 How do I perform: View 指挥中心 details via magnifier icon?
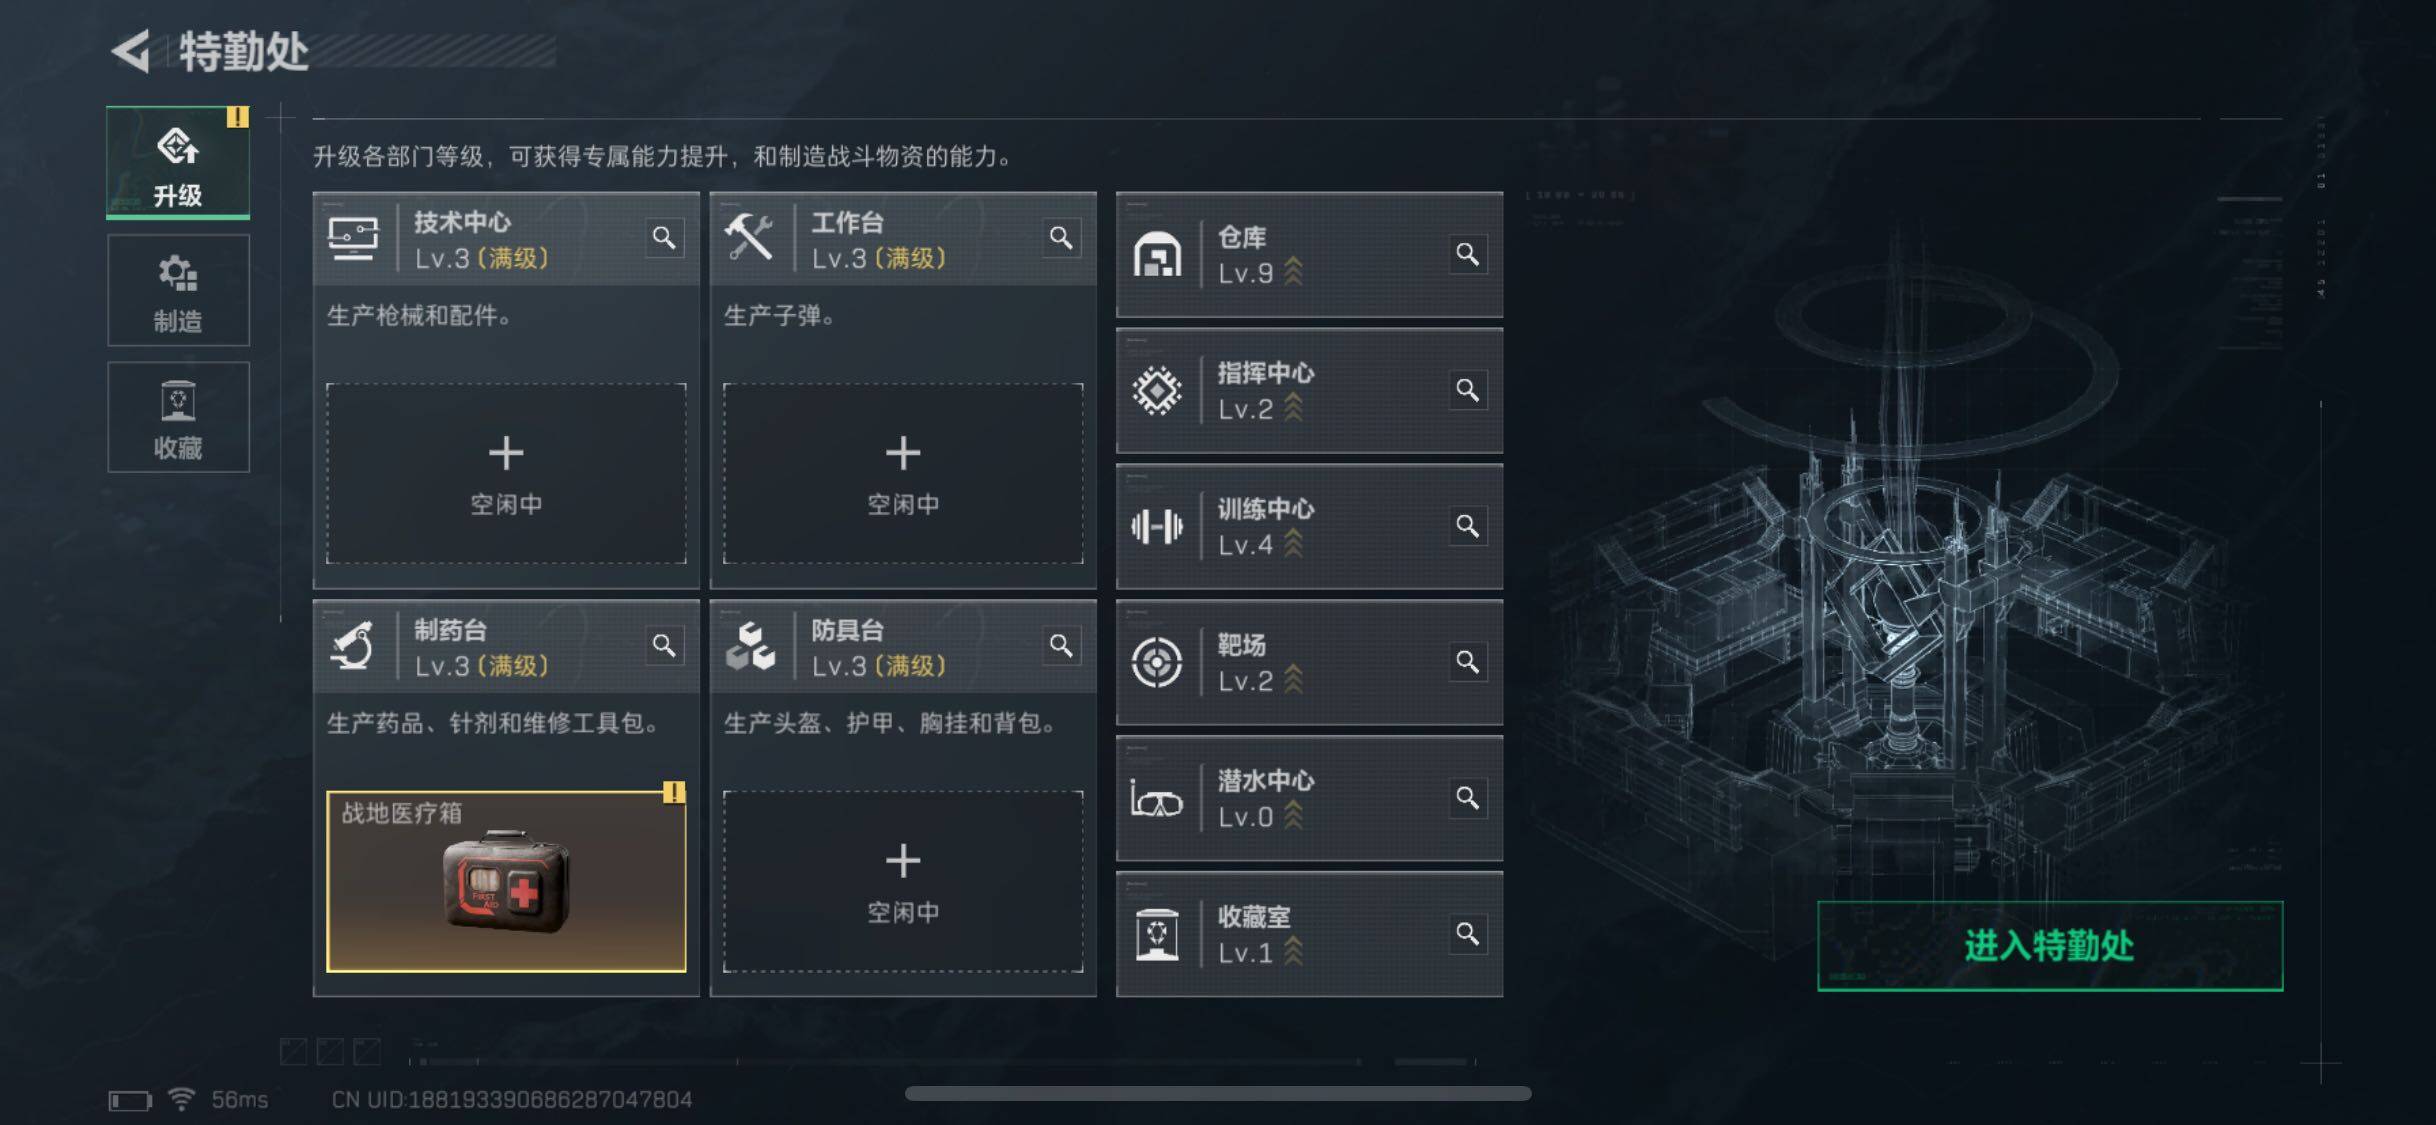point(1467,390)
